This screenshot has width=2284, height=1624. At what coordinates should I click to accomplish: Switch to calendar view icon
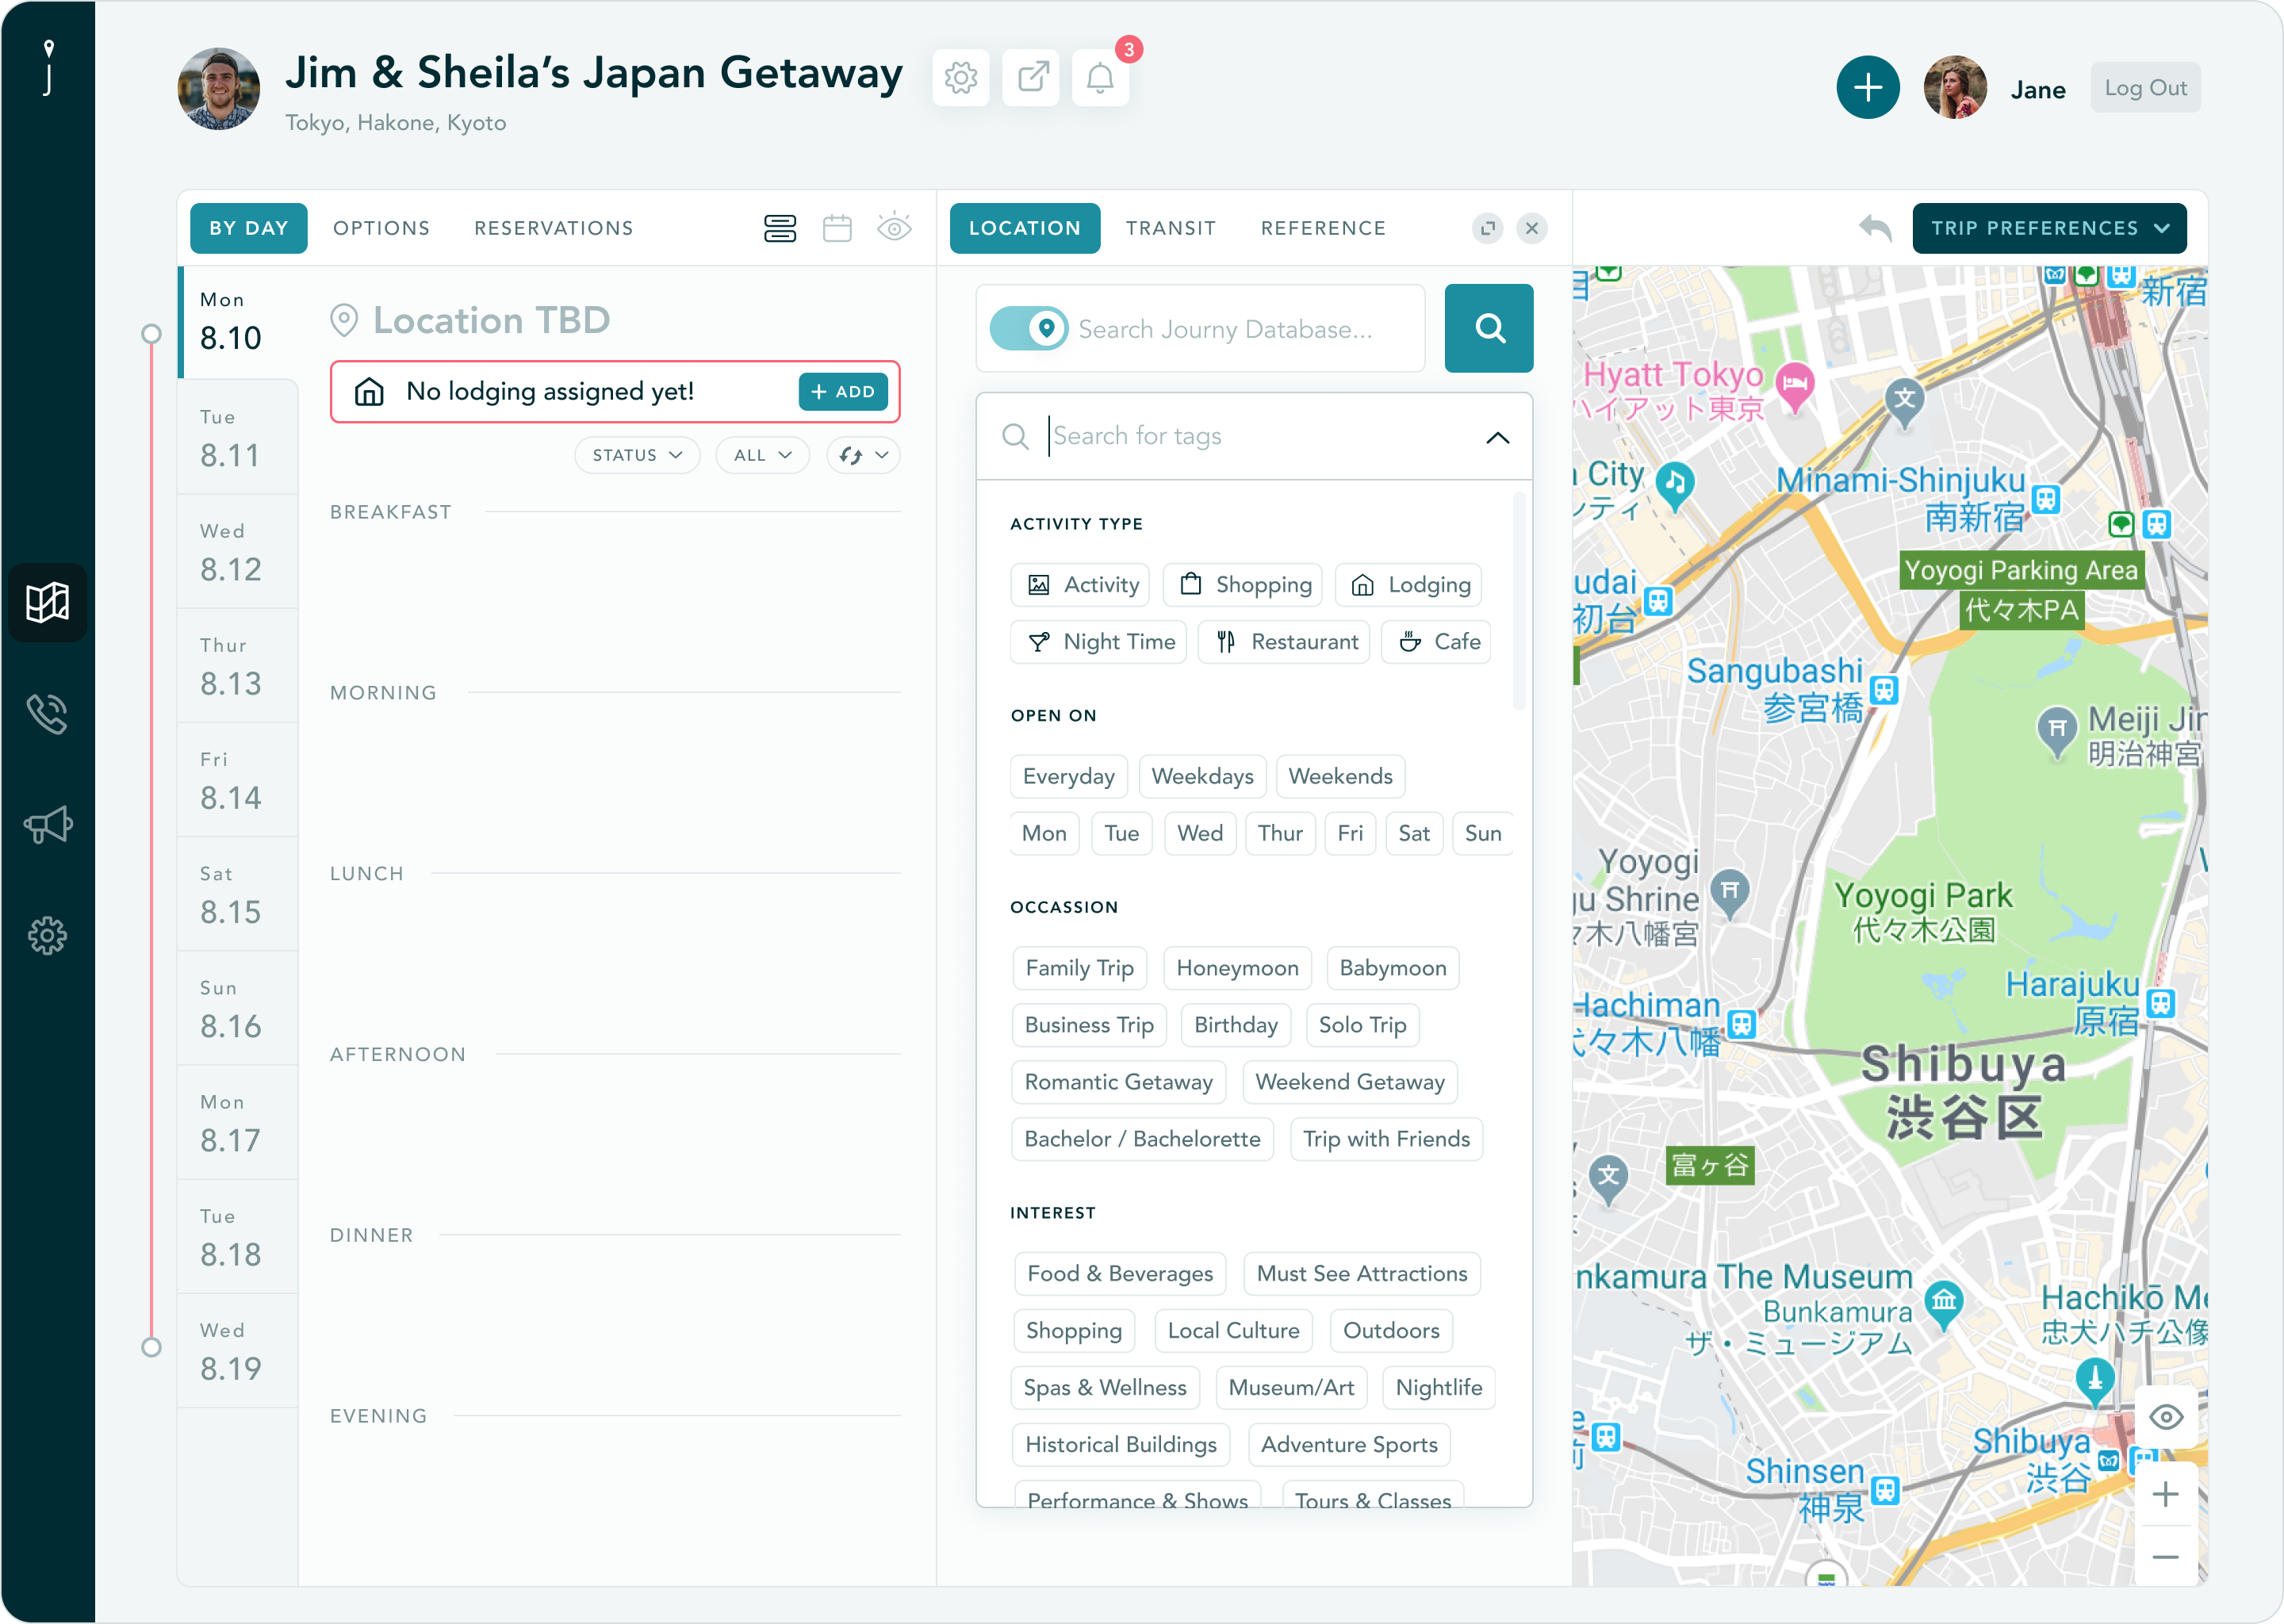tap(837, 229)
